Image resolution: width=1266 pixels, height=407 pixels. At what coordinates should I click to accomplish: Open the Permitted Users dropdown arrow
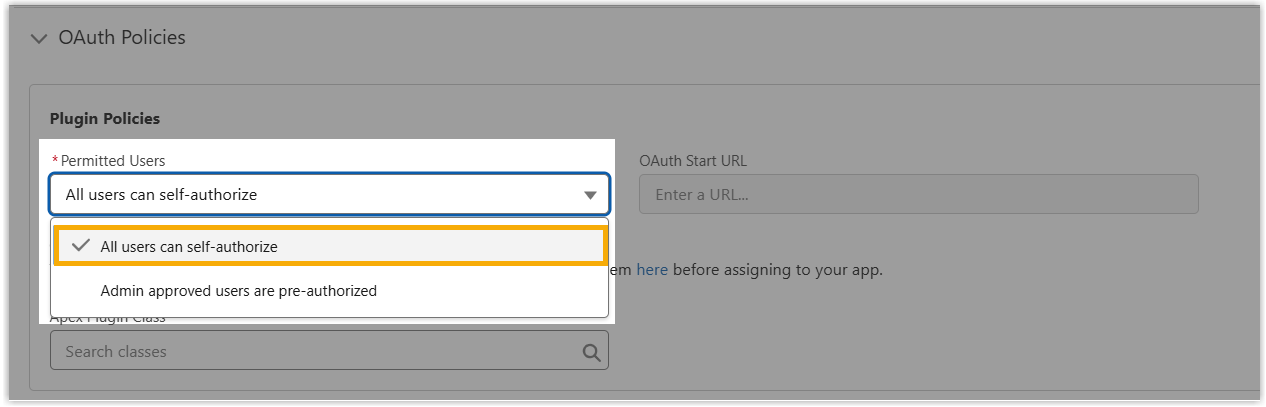(x=590, y=195)
